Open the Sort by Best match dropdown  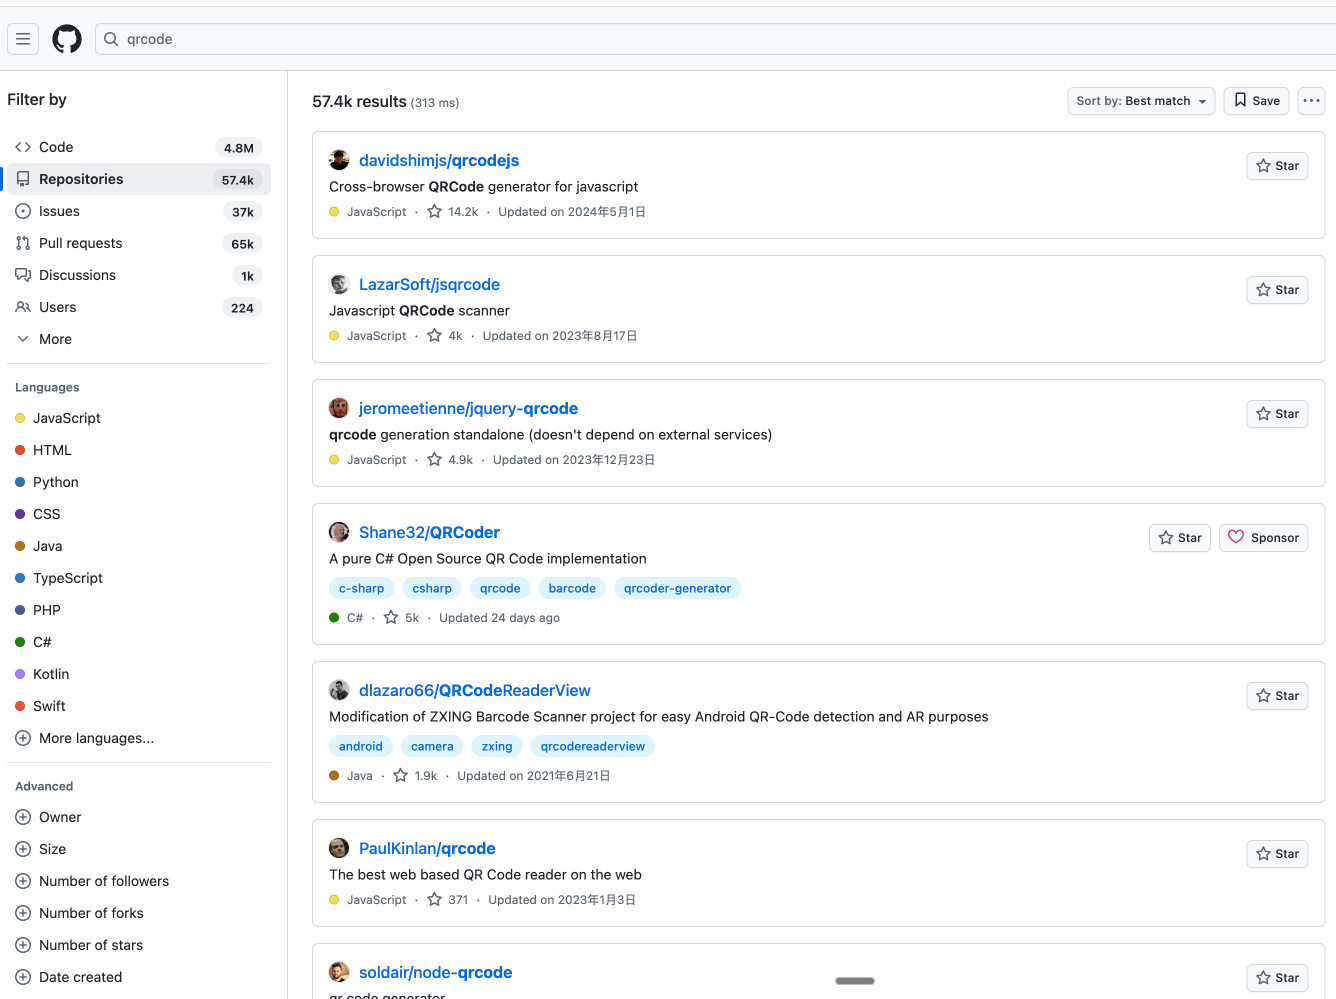pos(1140,101)
